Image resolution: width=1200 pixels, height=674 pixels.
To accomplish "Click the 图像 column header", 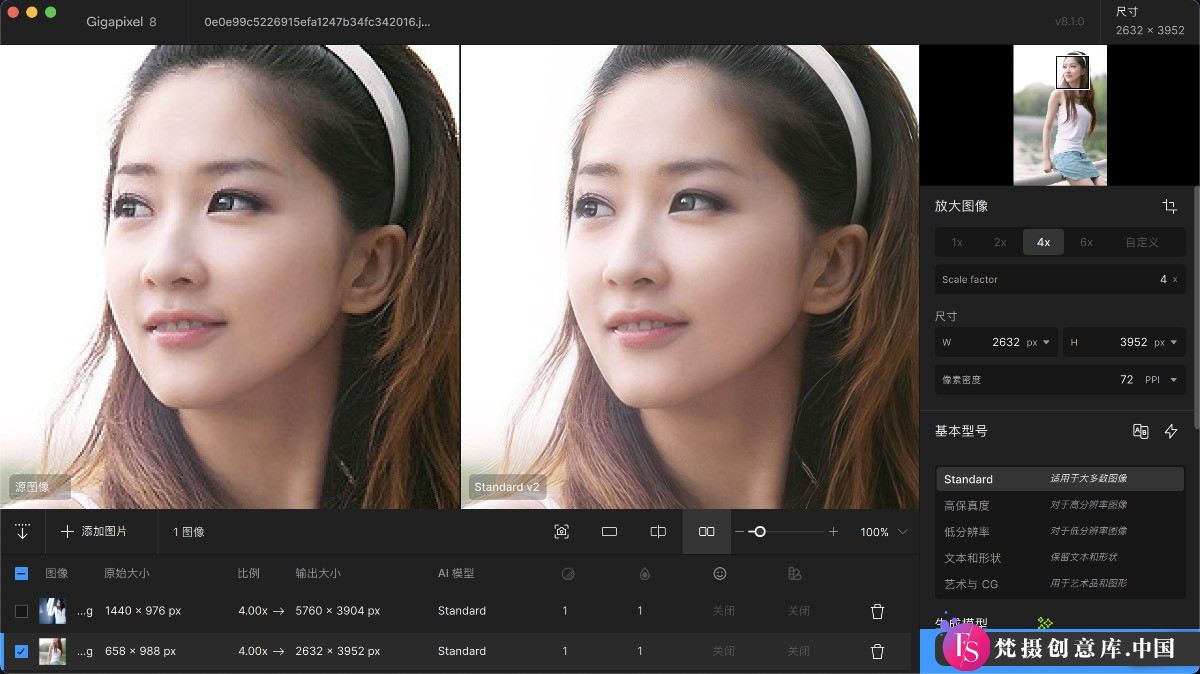I will click(x=57, y=573).
